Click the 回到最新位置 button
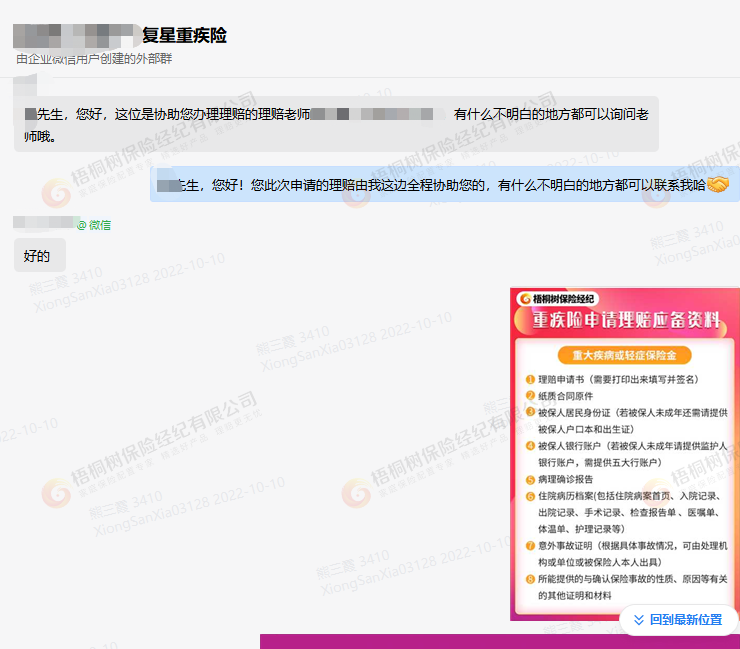This screenshot has width=740, height=649. pos(679,620)
